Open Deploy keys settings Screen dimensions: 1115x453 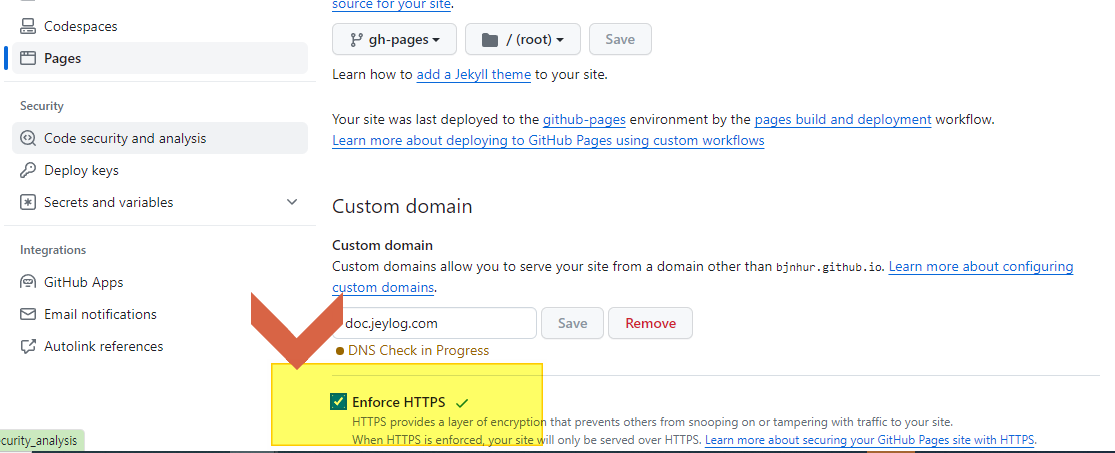tap(160, 170)
